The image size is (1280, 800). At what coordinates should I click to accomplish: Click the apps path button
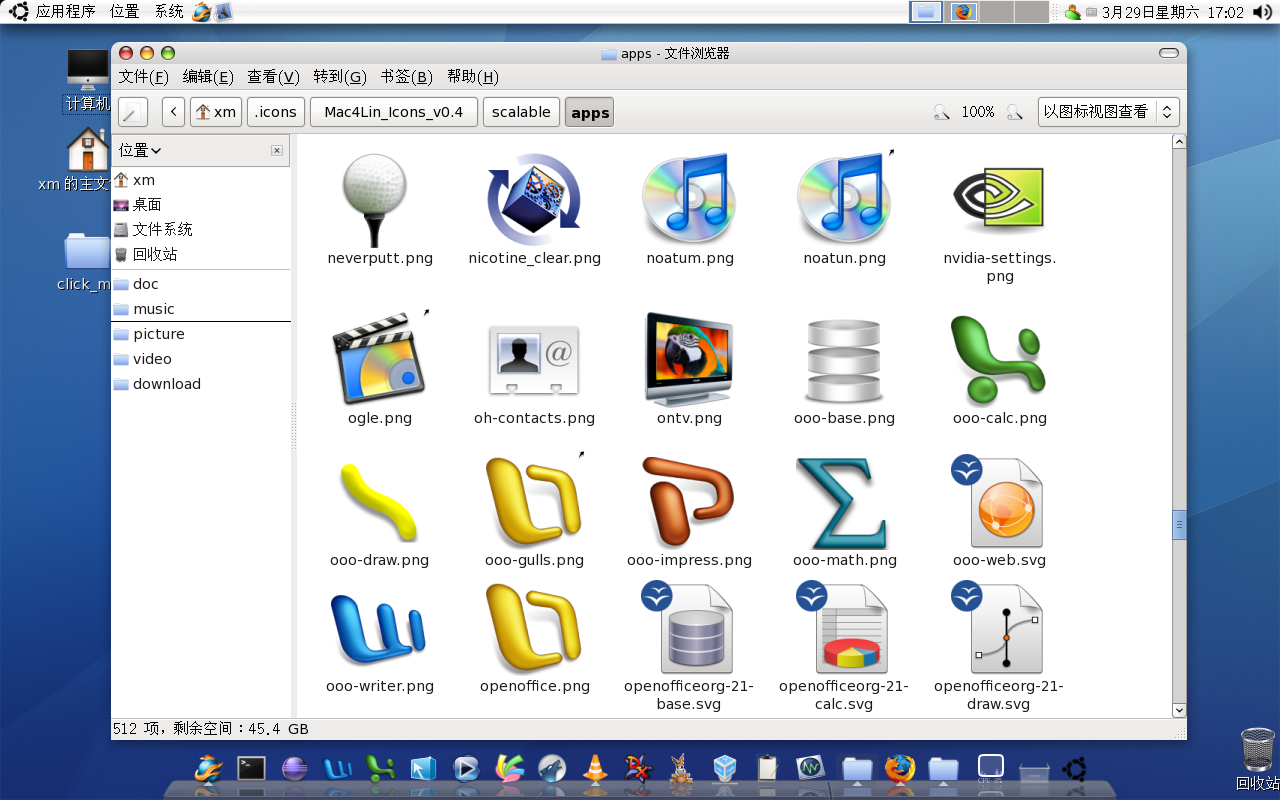(x=590, y=112)
